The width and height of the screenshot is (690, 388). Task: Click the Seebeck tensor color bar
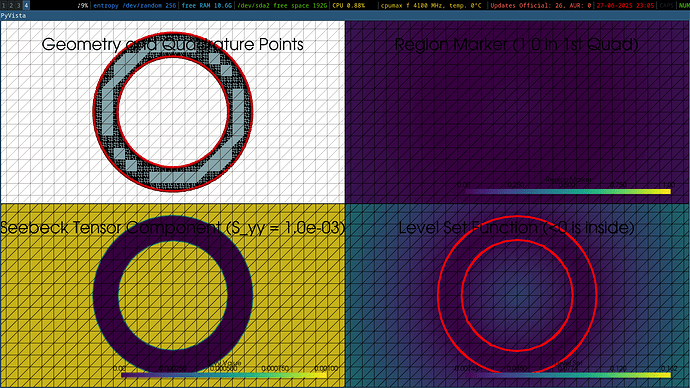tap(224, 375)
